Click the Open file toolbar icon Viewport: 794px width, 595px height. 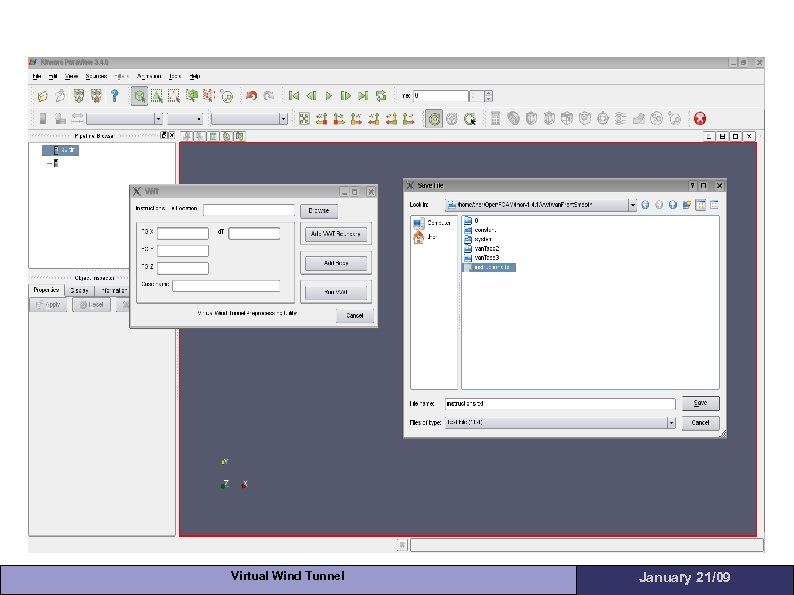tap(43, 96)
